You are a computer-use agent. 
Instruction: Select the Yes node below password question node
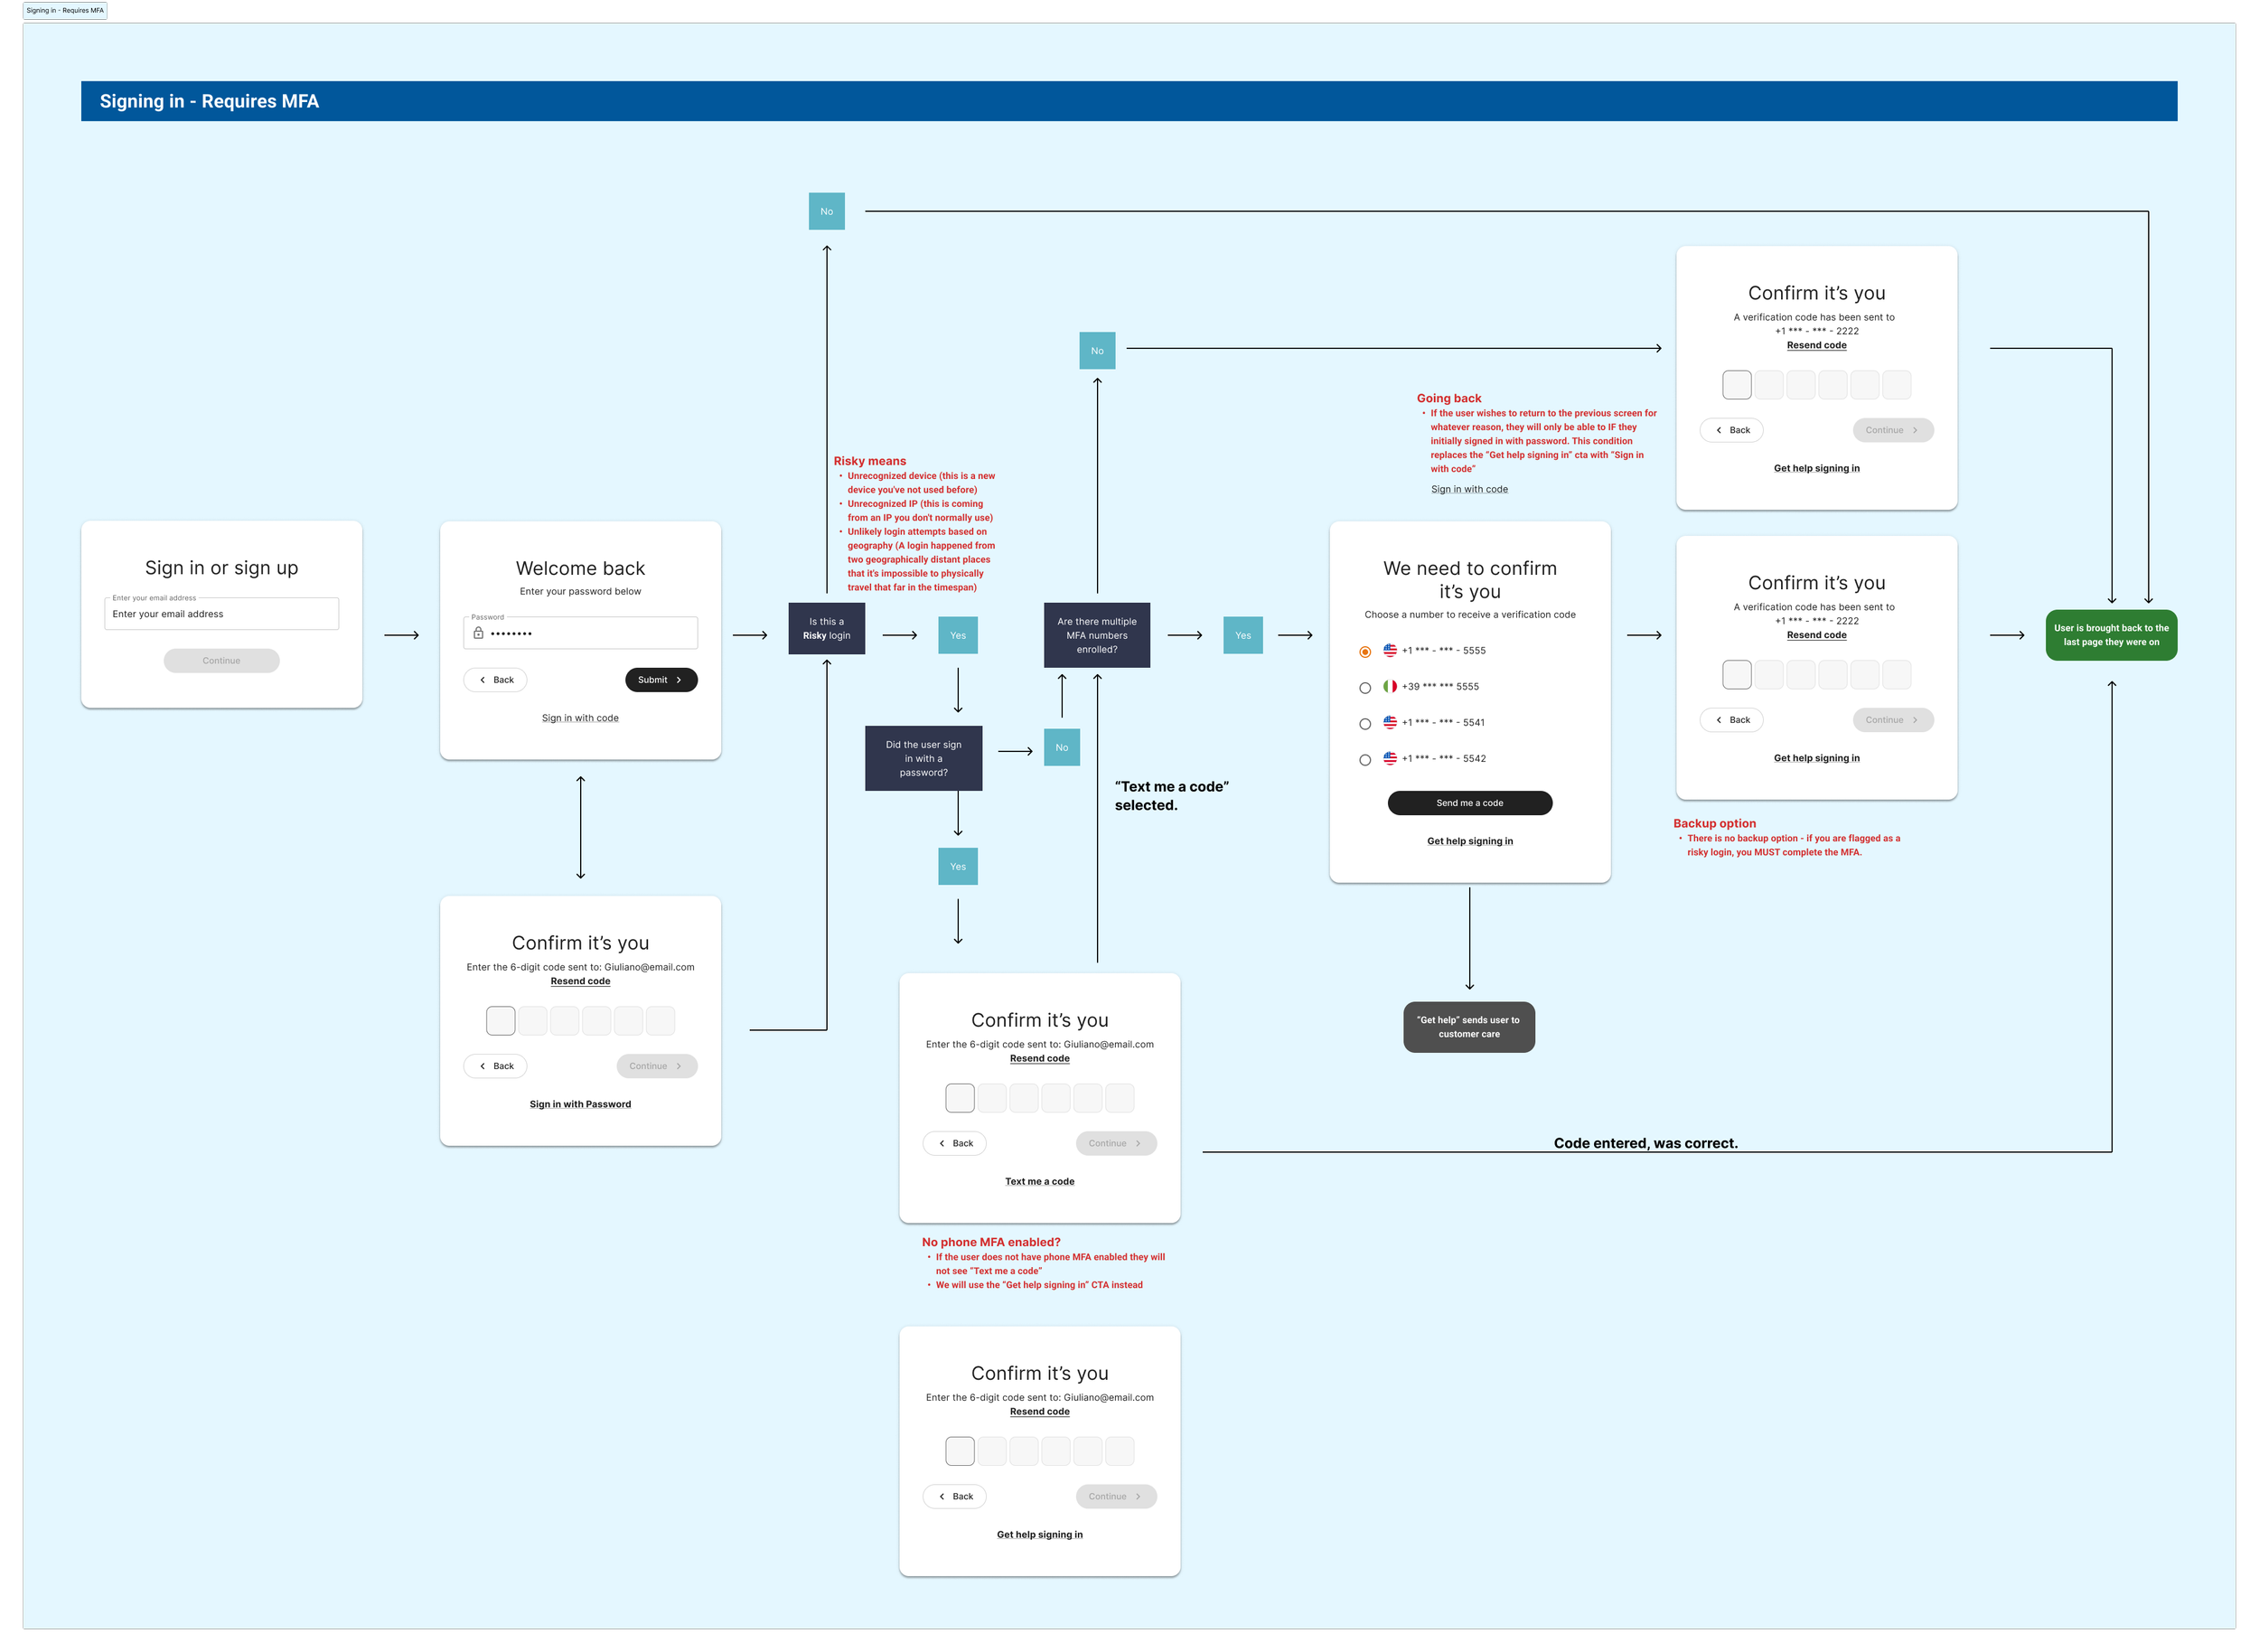957,866
